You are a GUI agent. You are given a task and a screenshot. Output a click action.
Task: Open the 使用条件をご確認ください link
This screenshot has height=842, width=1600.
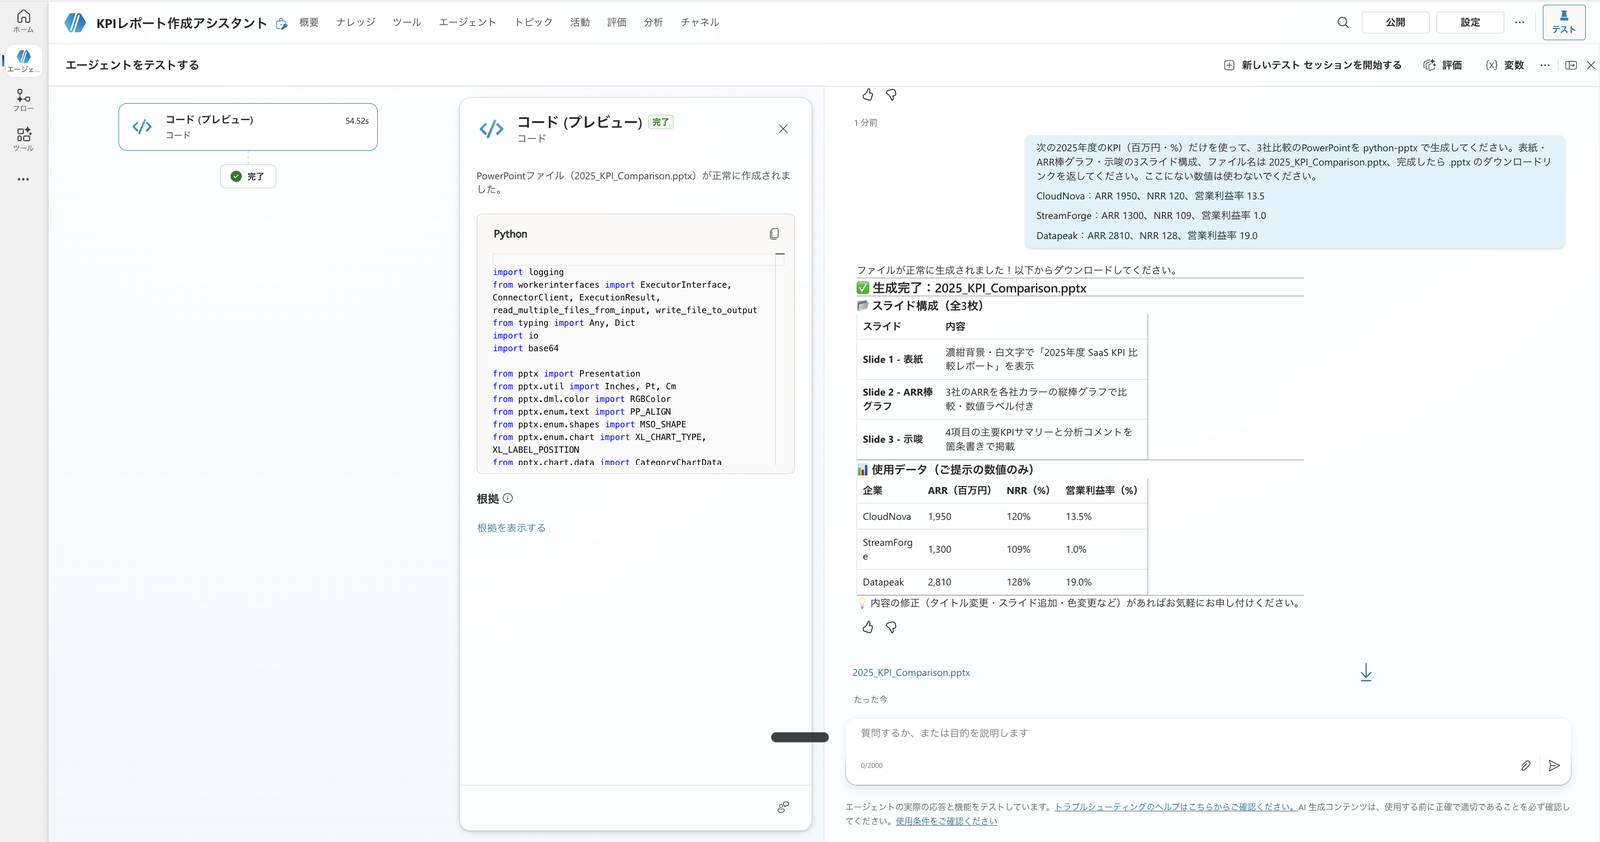[x=946, y=821]
